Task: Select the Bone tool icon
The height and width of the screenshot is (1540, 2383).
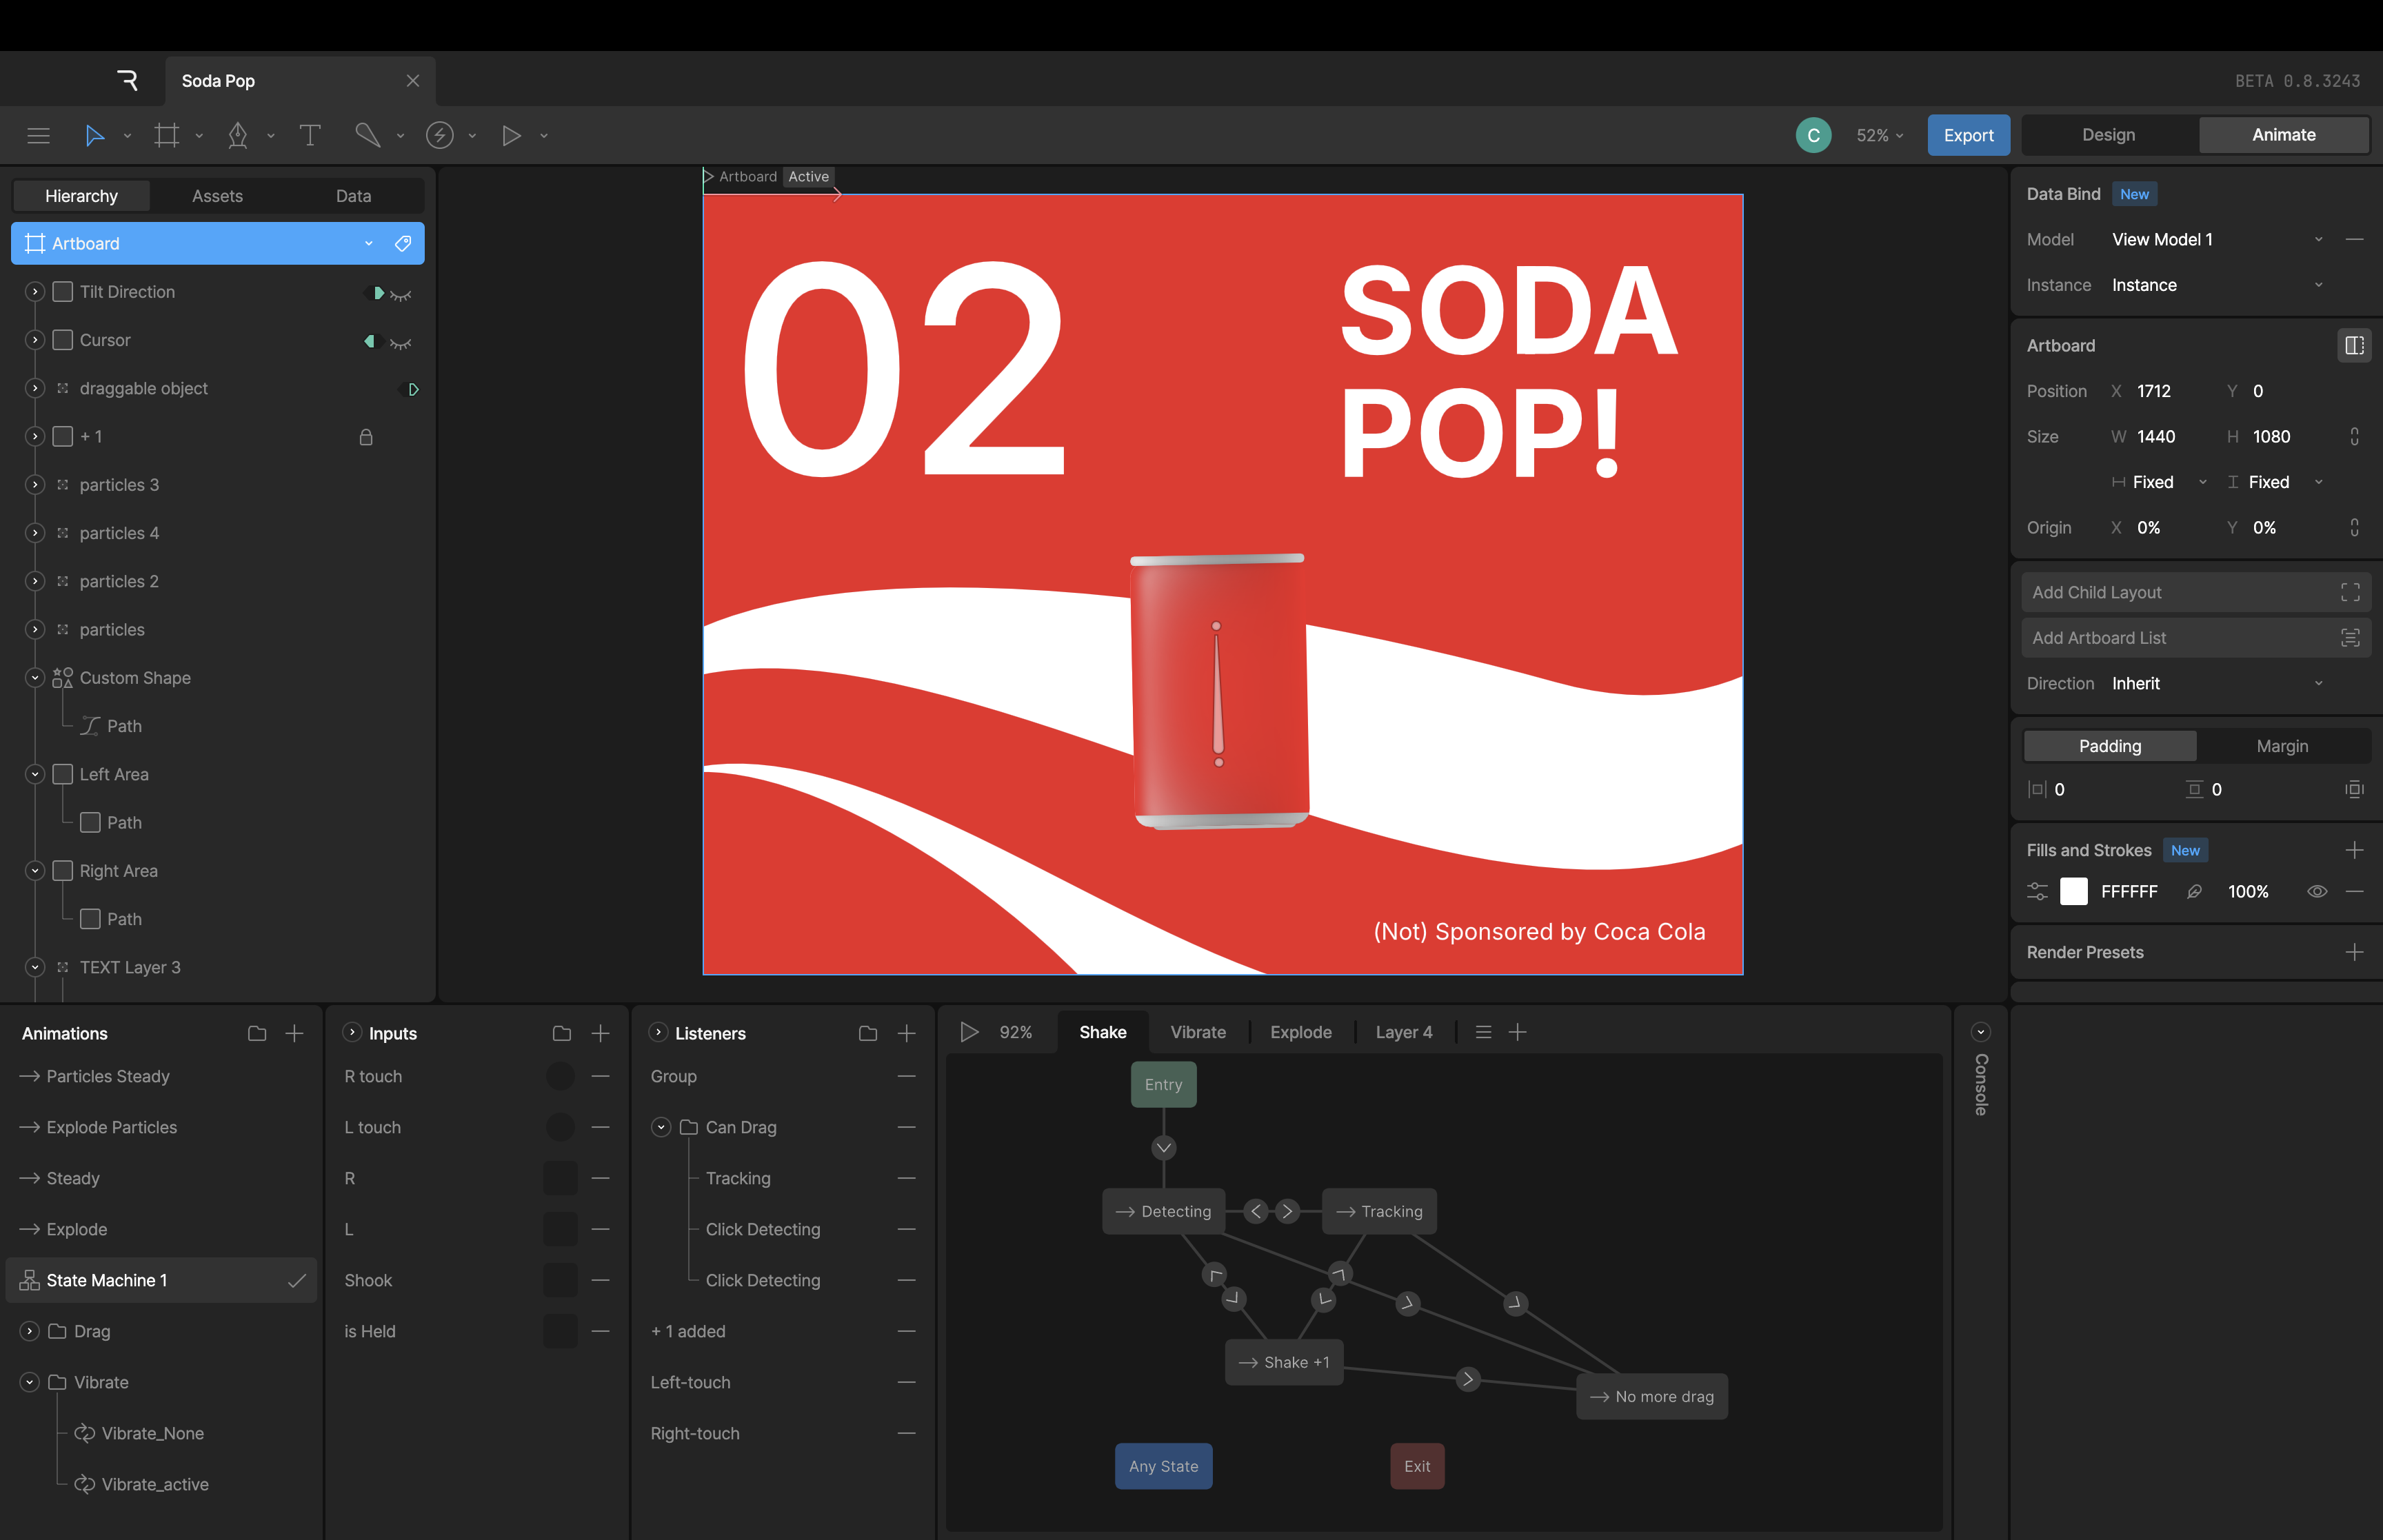Action: click(367, 135)
